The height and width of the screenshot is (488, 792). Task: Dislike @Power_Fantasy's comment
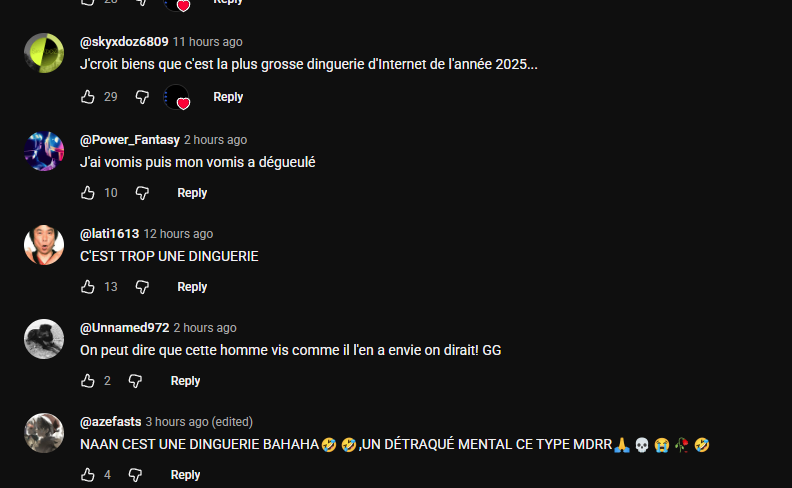[142, 193]
